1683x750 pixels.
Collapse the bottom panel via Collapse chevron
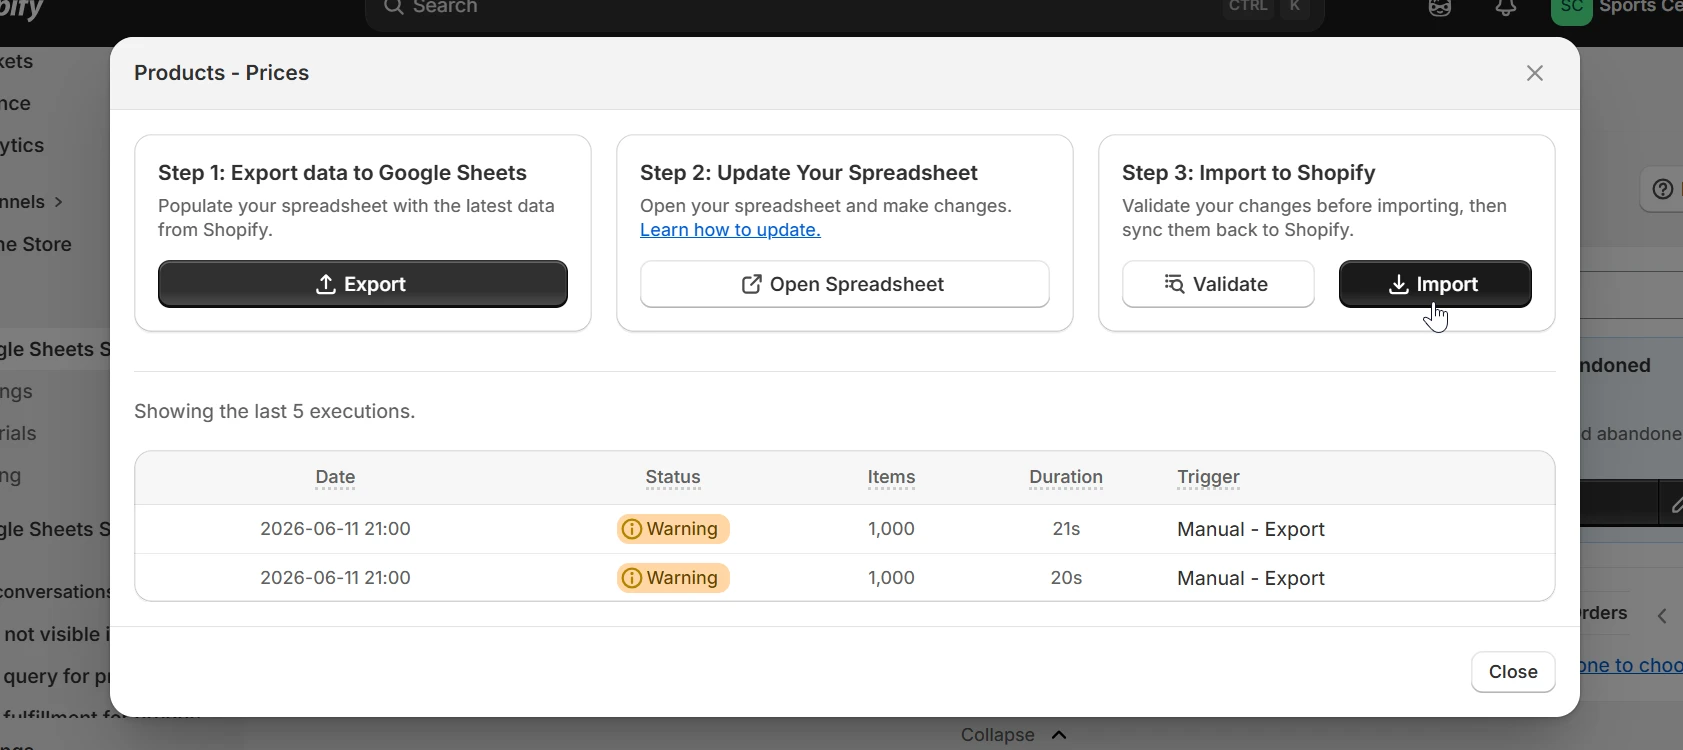pyautogui.click(x=1060, y=735)
